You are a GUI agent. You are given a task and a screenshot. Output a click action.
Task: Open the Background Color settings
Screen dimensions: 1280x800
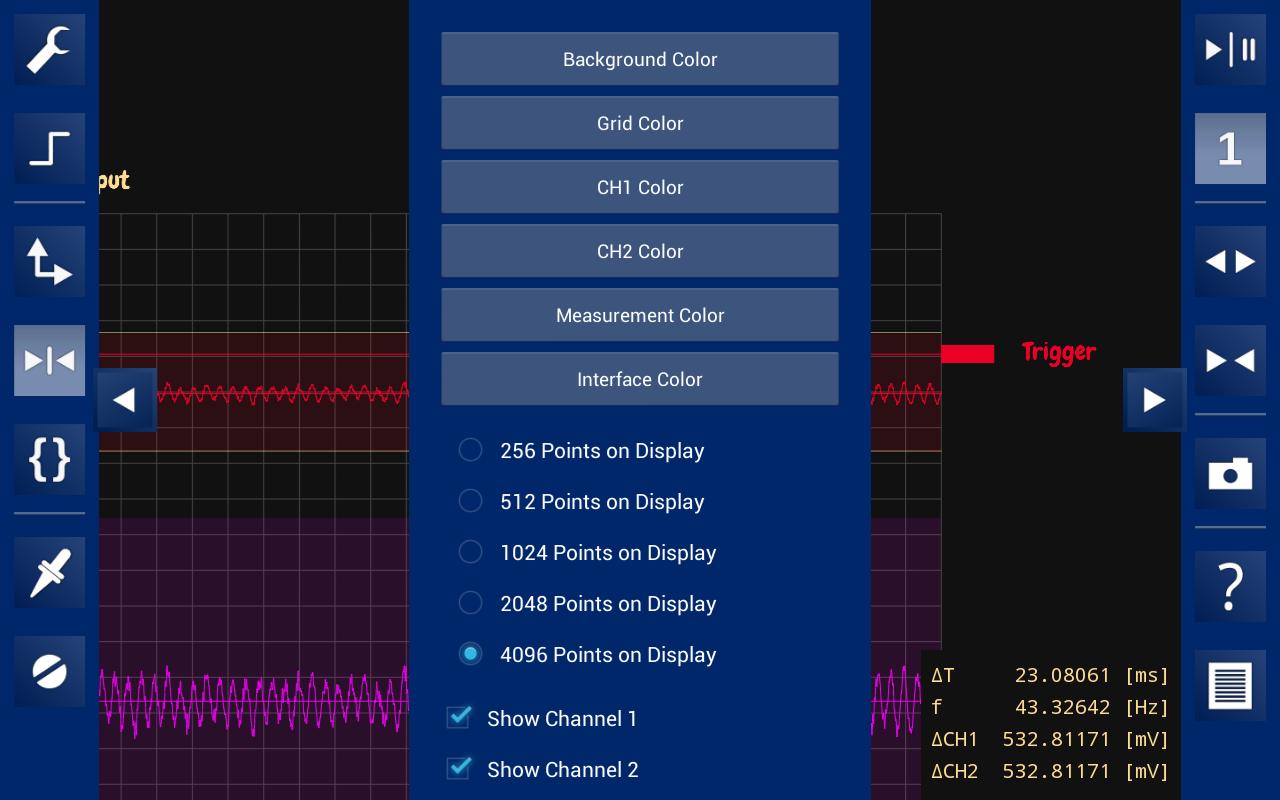tap(640, 59)
